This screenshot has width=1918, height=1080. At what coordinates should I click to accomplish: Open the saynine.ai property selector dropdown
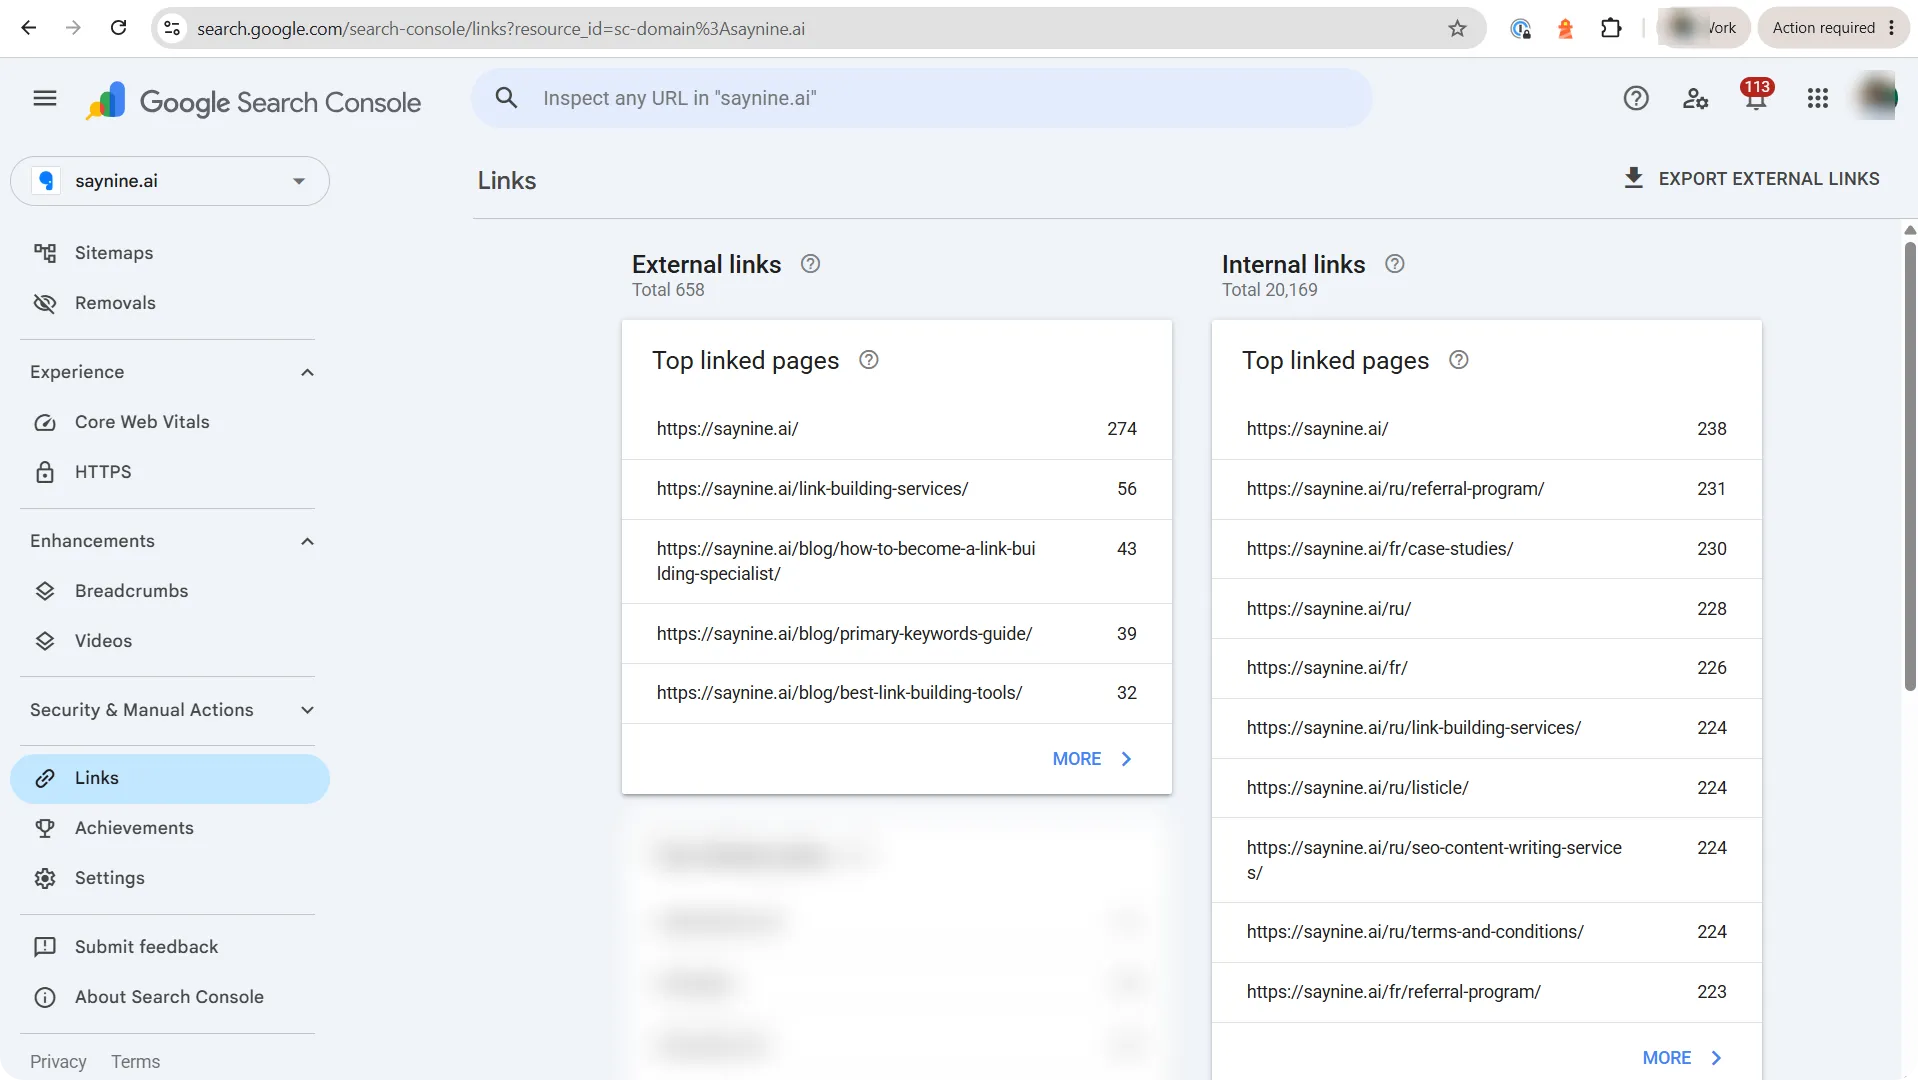[170, 181]
